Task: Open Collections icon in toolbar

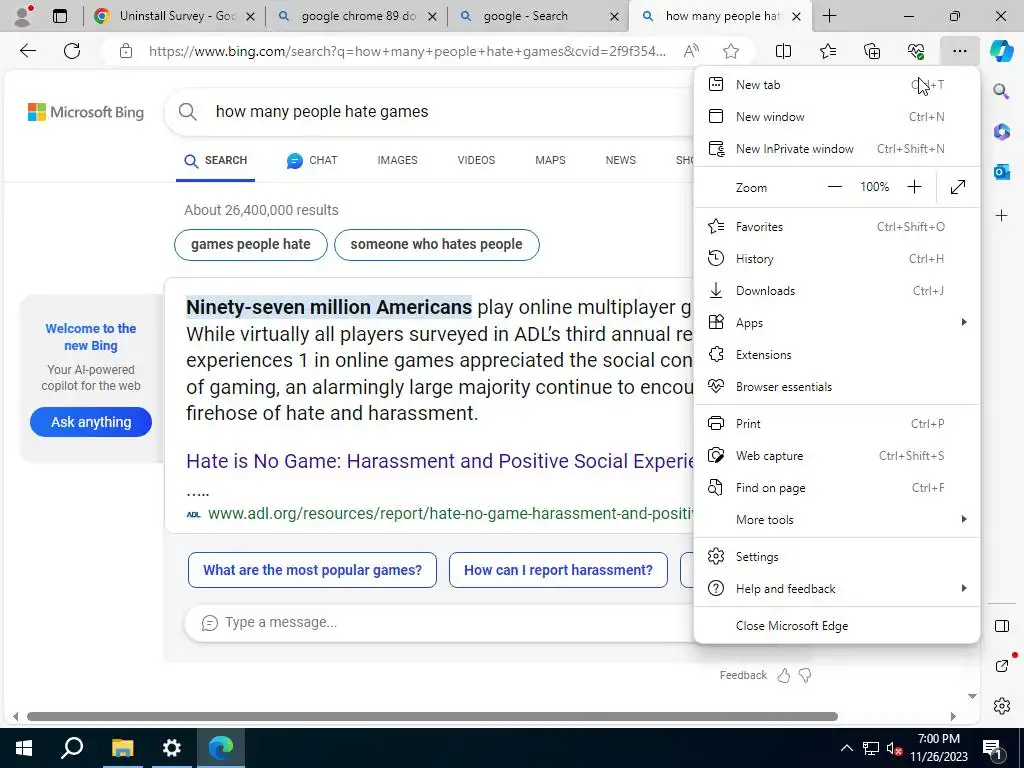Action: click(x=872, y=51)
